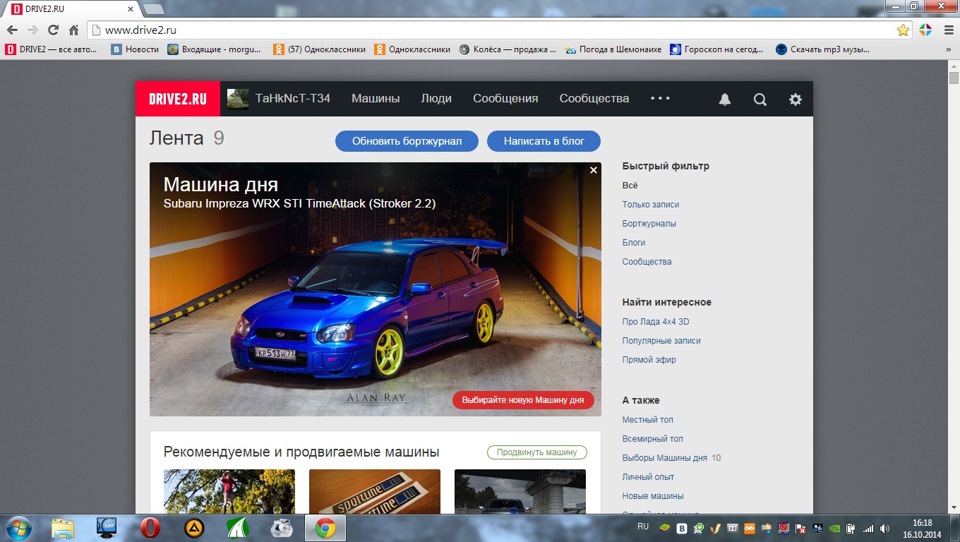The height and width of the screenshot is (542, 960).
Task: Open Погода в Шемонаихе bookmark
Action: 613,50
